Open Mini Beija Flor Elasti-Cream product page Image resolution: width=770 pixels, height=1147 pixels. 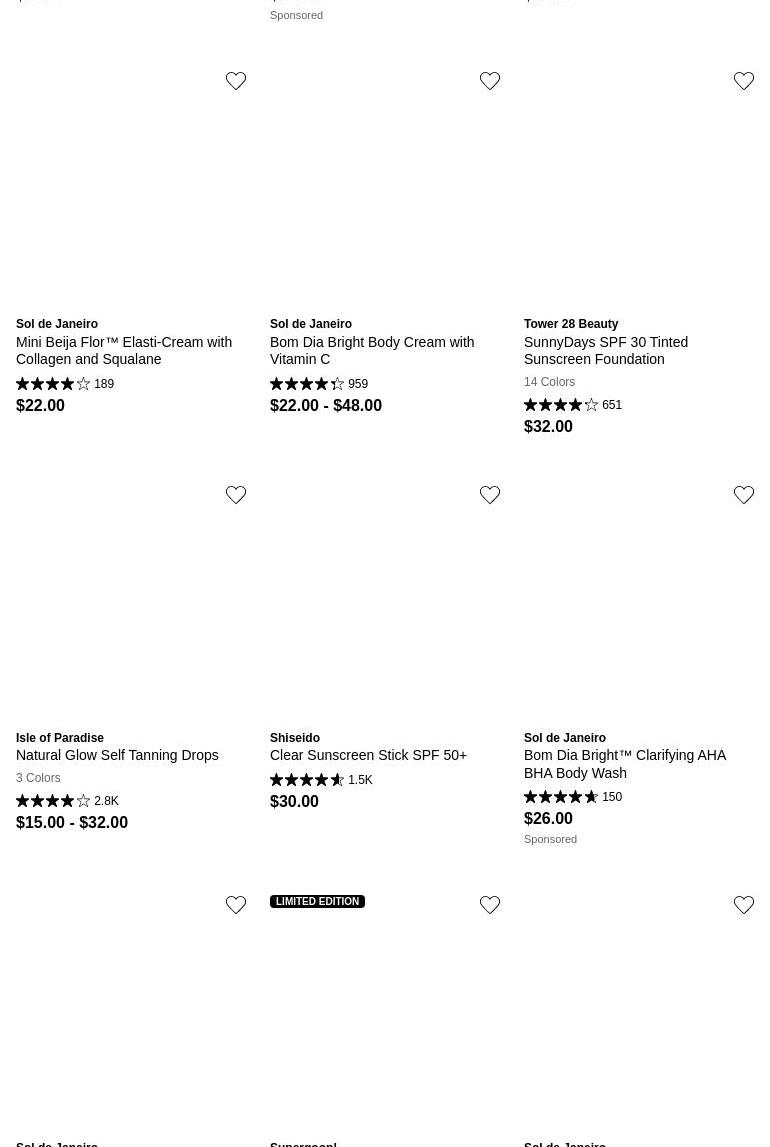click(124, 350)
